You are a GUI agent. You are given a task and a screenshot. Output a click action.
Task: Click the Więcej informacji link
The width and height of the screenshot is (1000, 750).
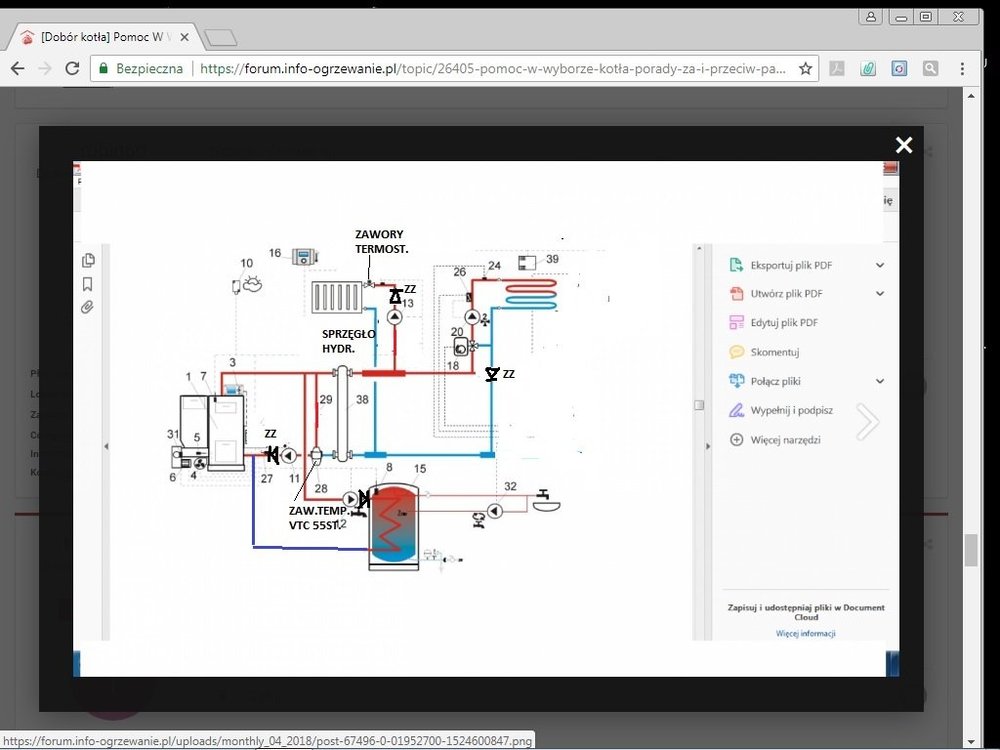coord(805,633)
